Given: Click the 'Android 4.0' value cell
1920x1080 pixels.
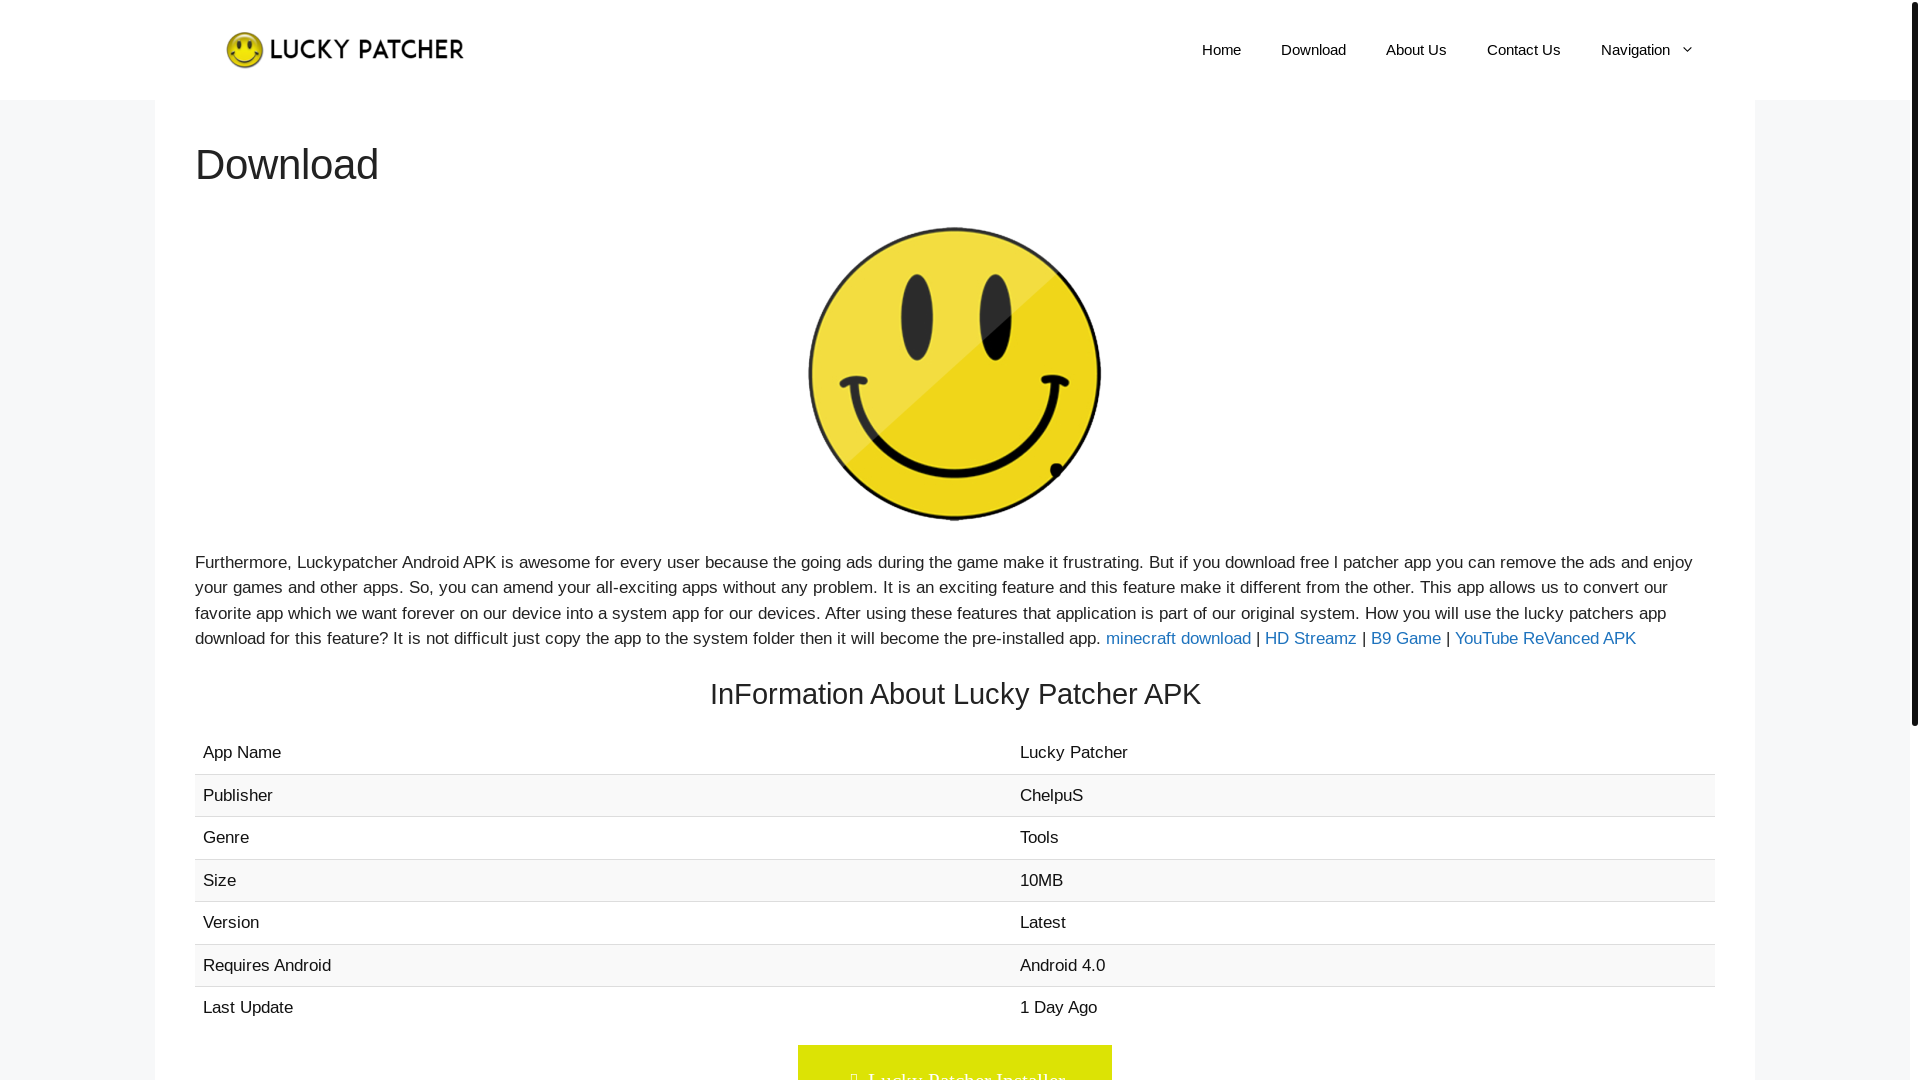Looking at the screenshot, I should click(1363, 966).
